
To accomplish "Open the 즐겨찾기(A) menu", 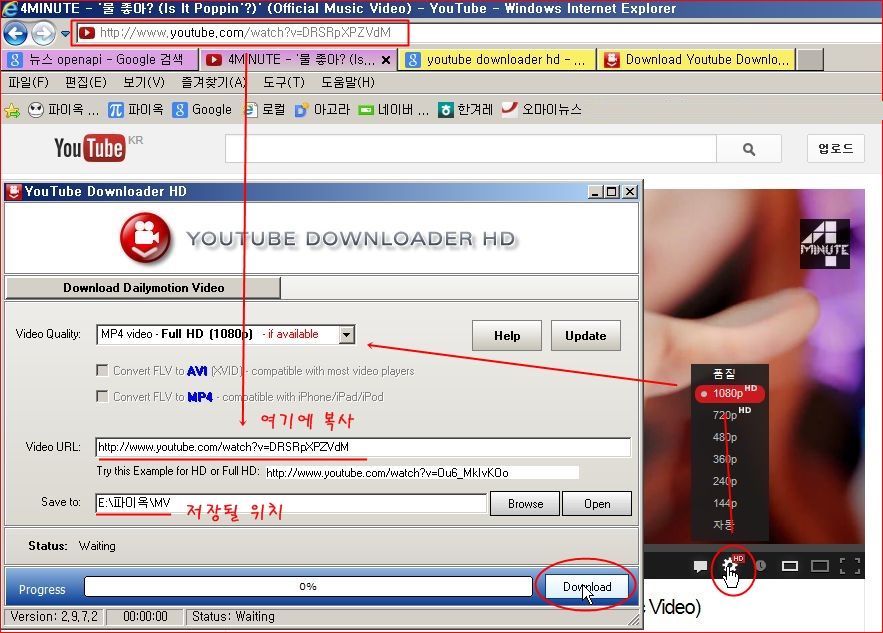I will click(x=214, y=83).
